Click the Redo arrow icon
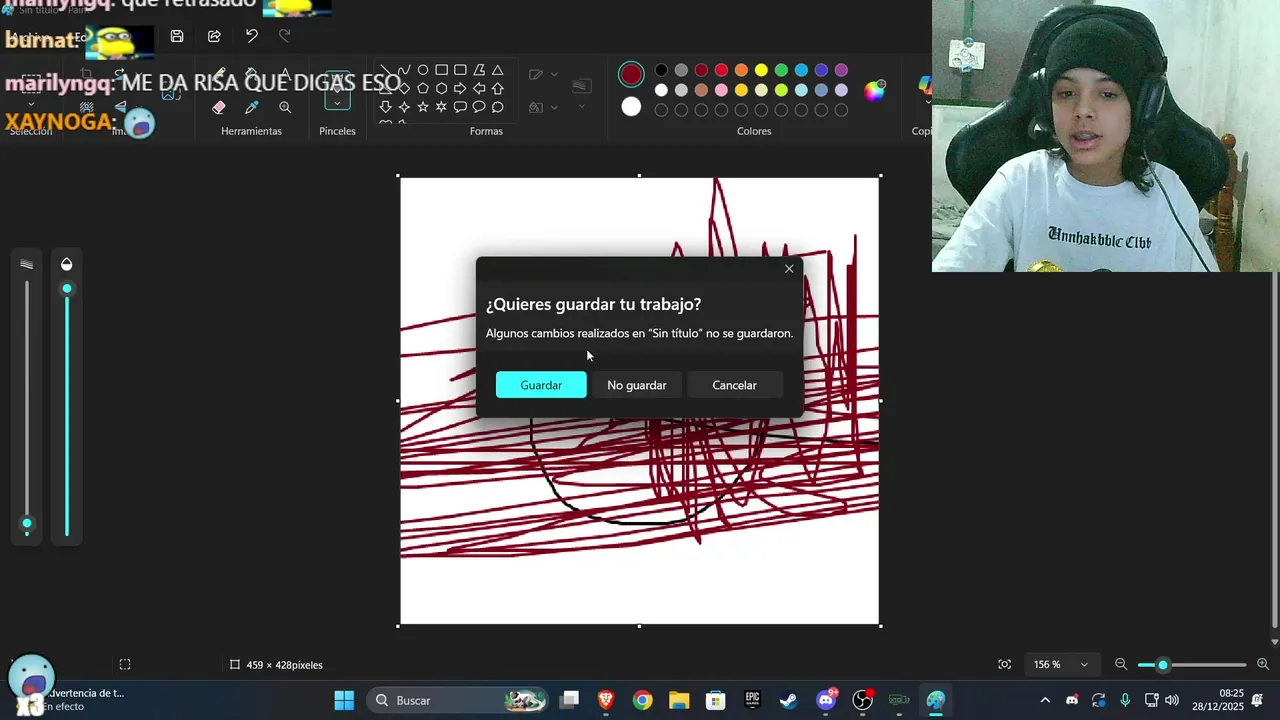1280x720 pixels. point(285,36)
